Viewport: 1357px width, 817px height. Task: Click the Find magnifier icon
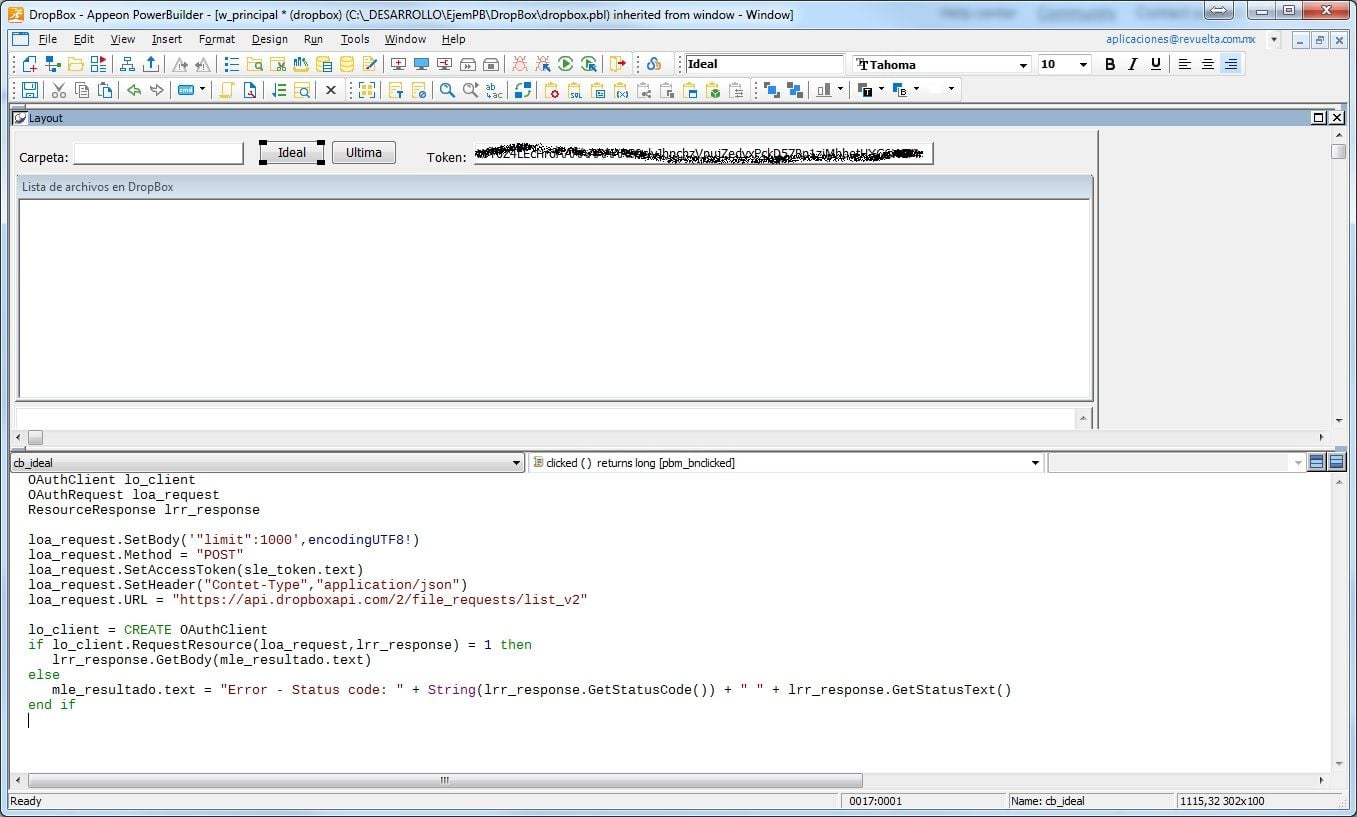447,90
